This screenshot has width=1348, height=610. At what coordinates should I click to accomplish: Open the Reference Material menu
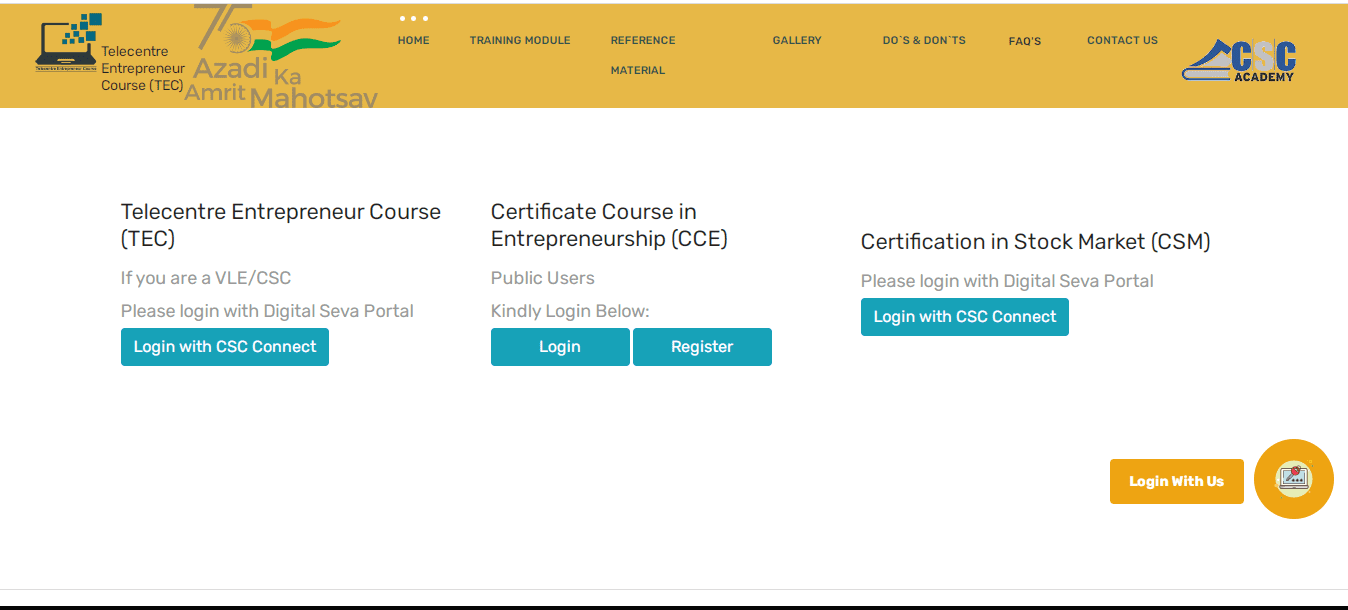point(643,55)
